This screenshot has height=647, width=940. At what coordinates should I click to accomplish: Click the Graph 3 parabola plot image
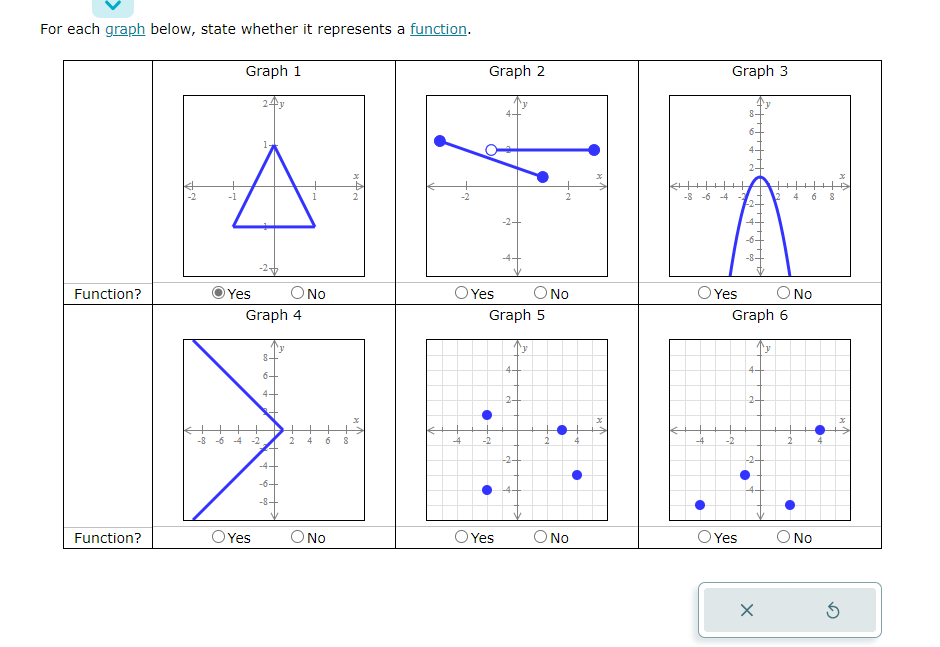tap(759, 185)
